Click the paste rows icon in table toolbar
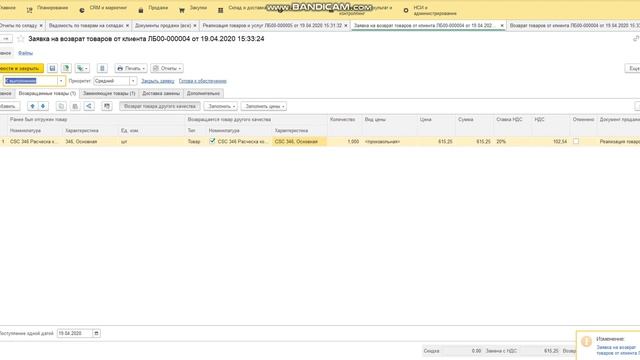Screen dimensions: 640x360 [75, 106]
